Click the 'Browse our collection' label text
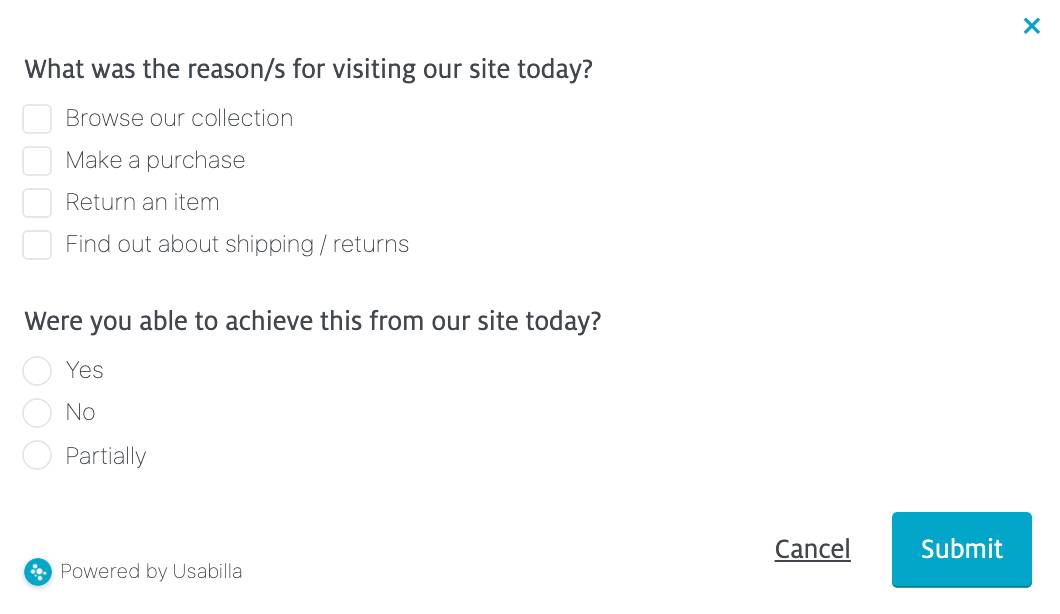Viewport: 1060px width, 614px height. pos(179,118)
